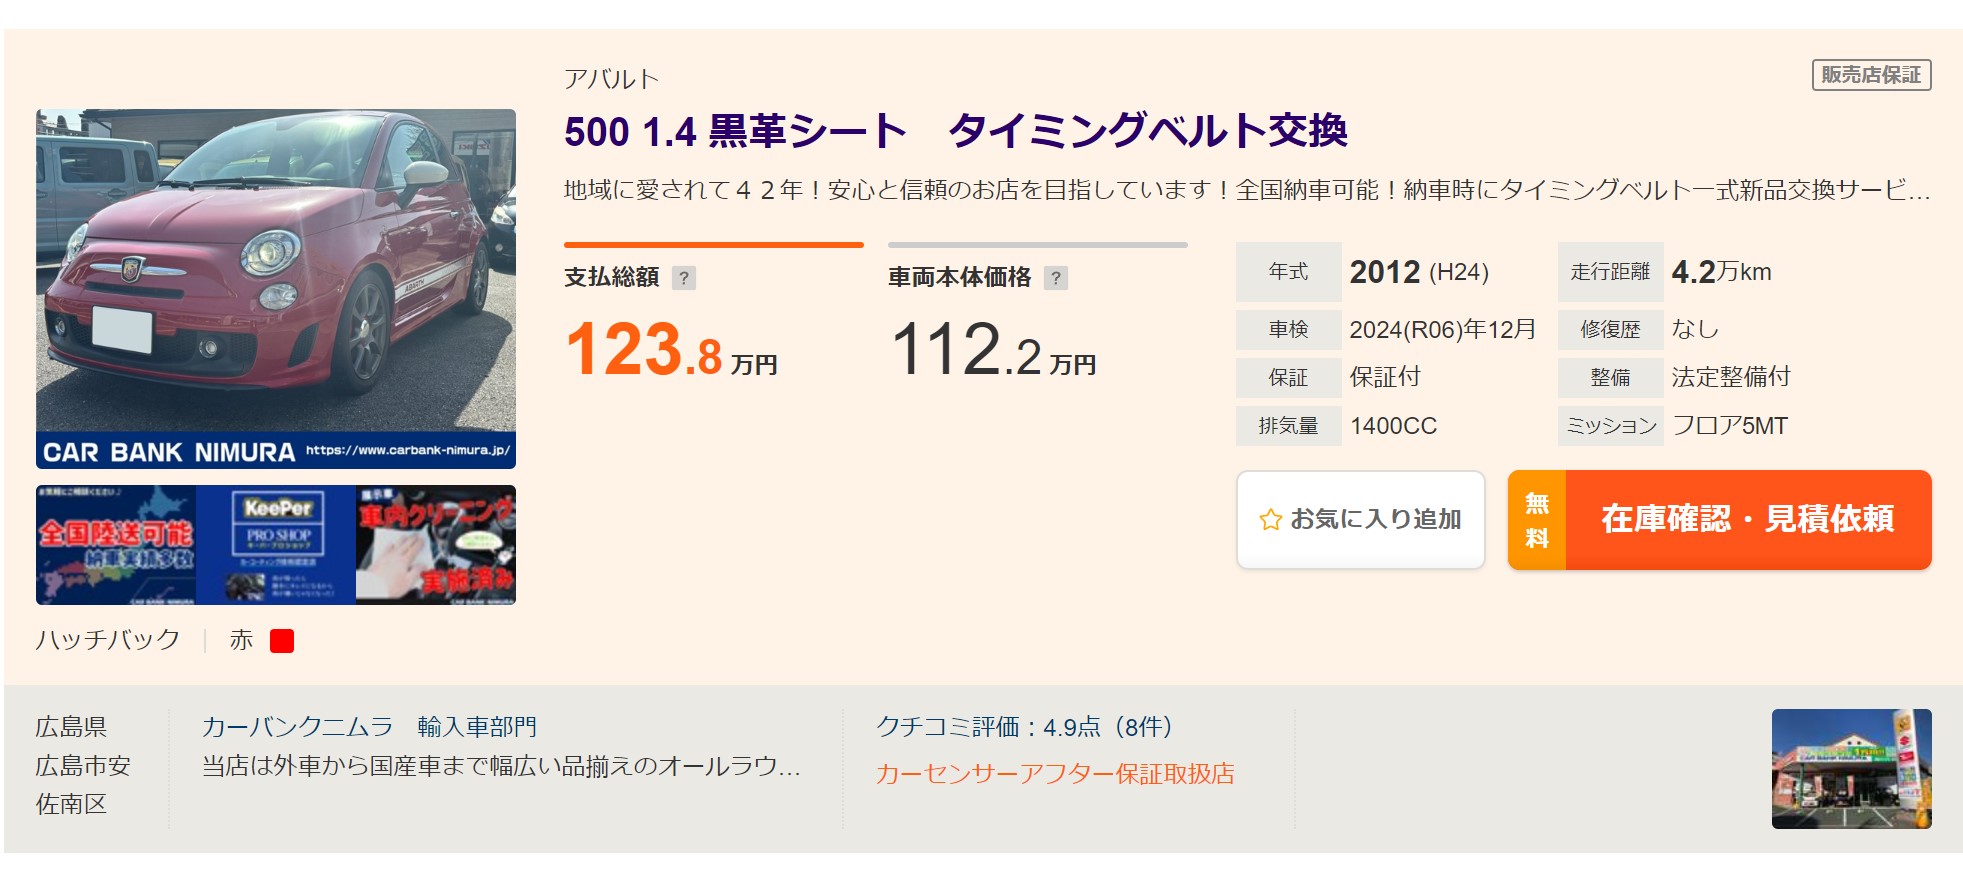The image size is (1963, 885).
Task: Click 修復歴 value なし
Action: (1695, 329)
